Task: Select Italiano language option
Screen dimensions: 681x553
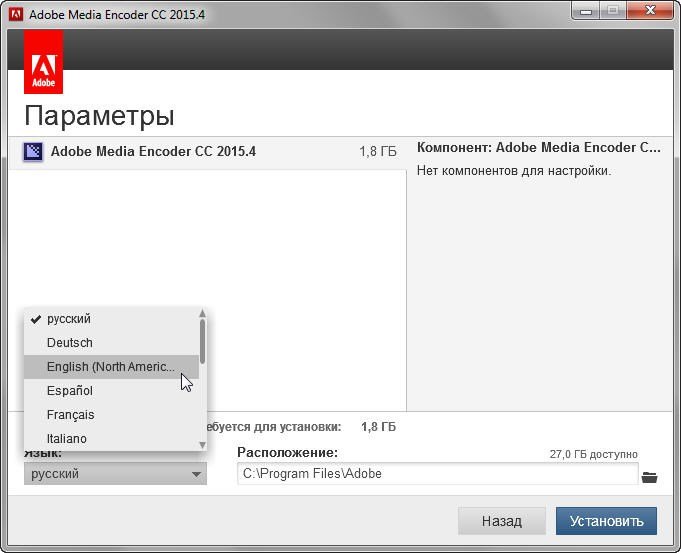Action: 111,439
